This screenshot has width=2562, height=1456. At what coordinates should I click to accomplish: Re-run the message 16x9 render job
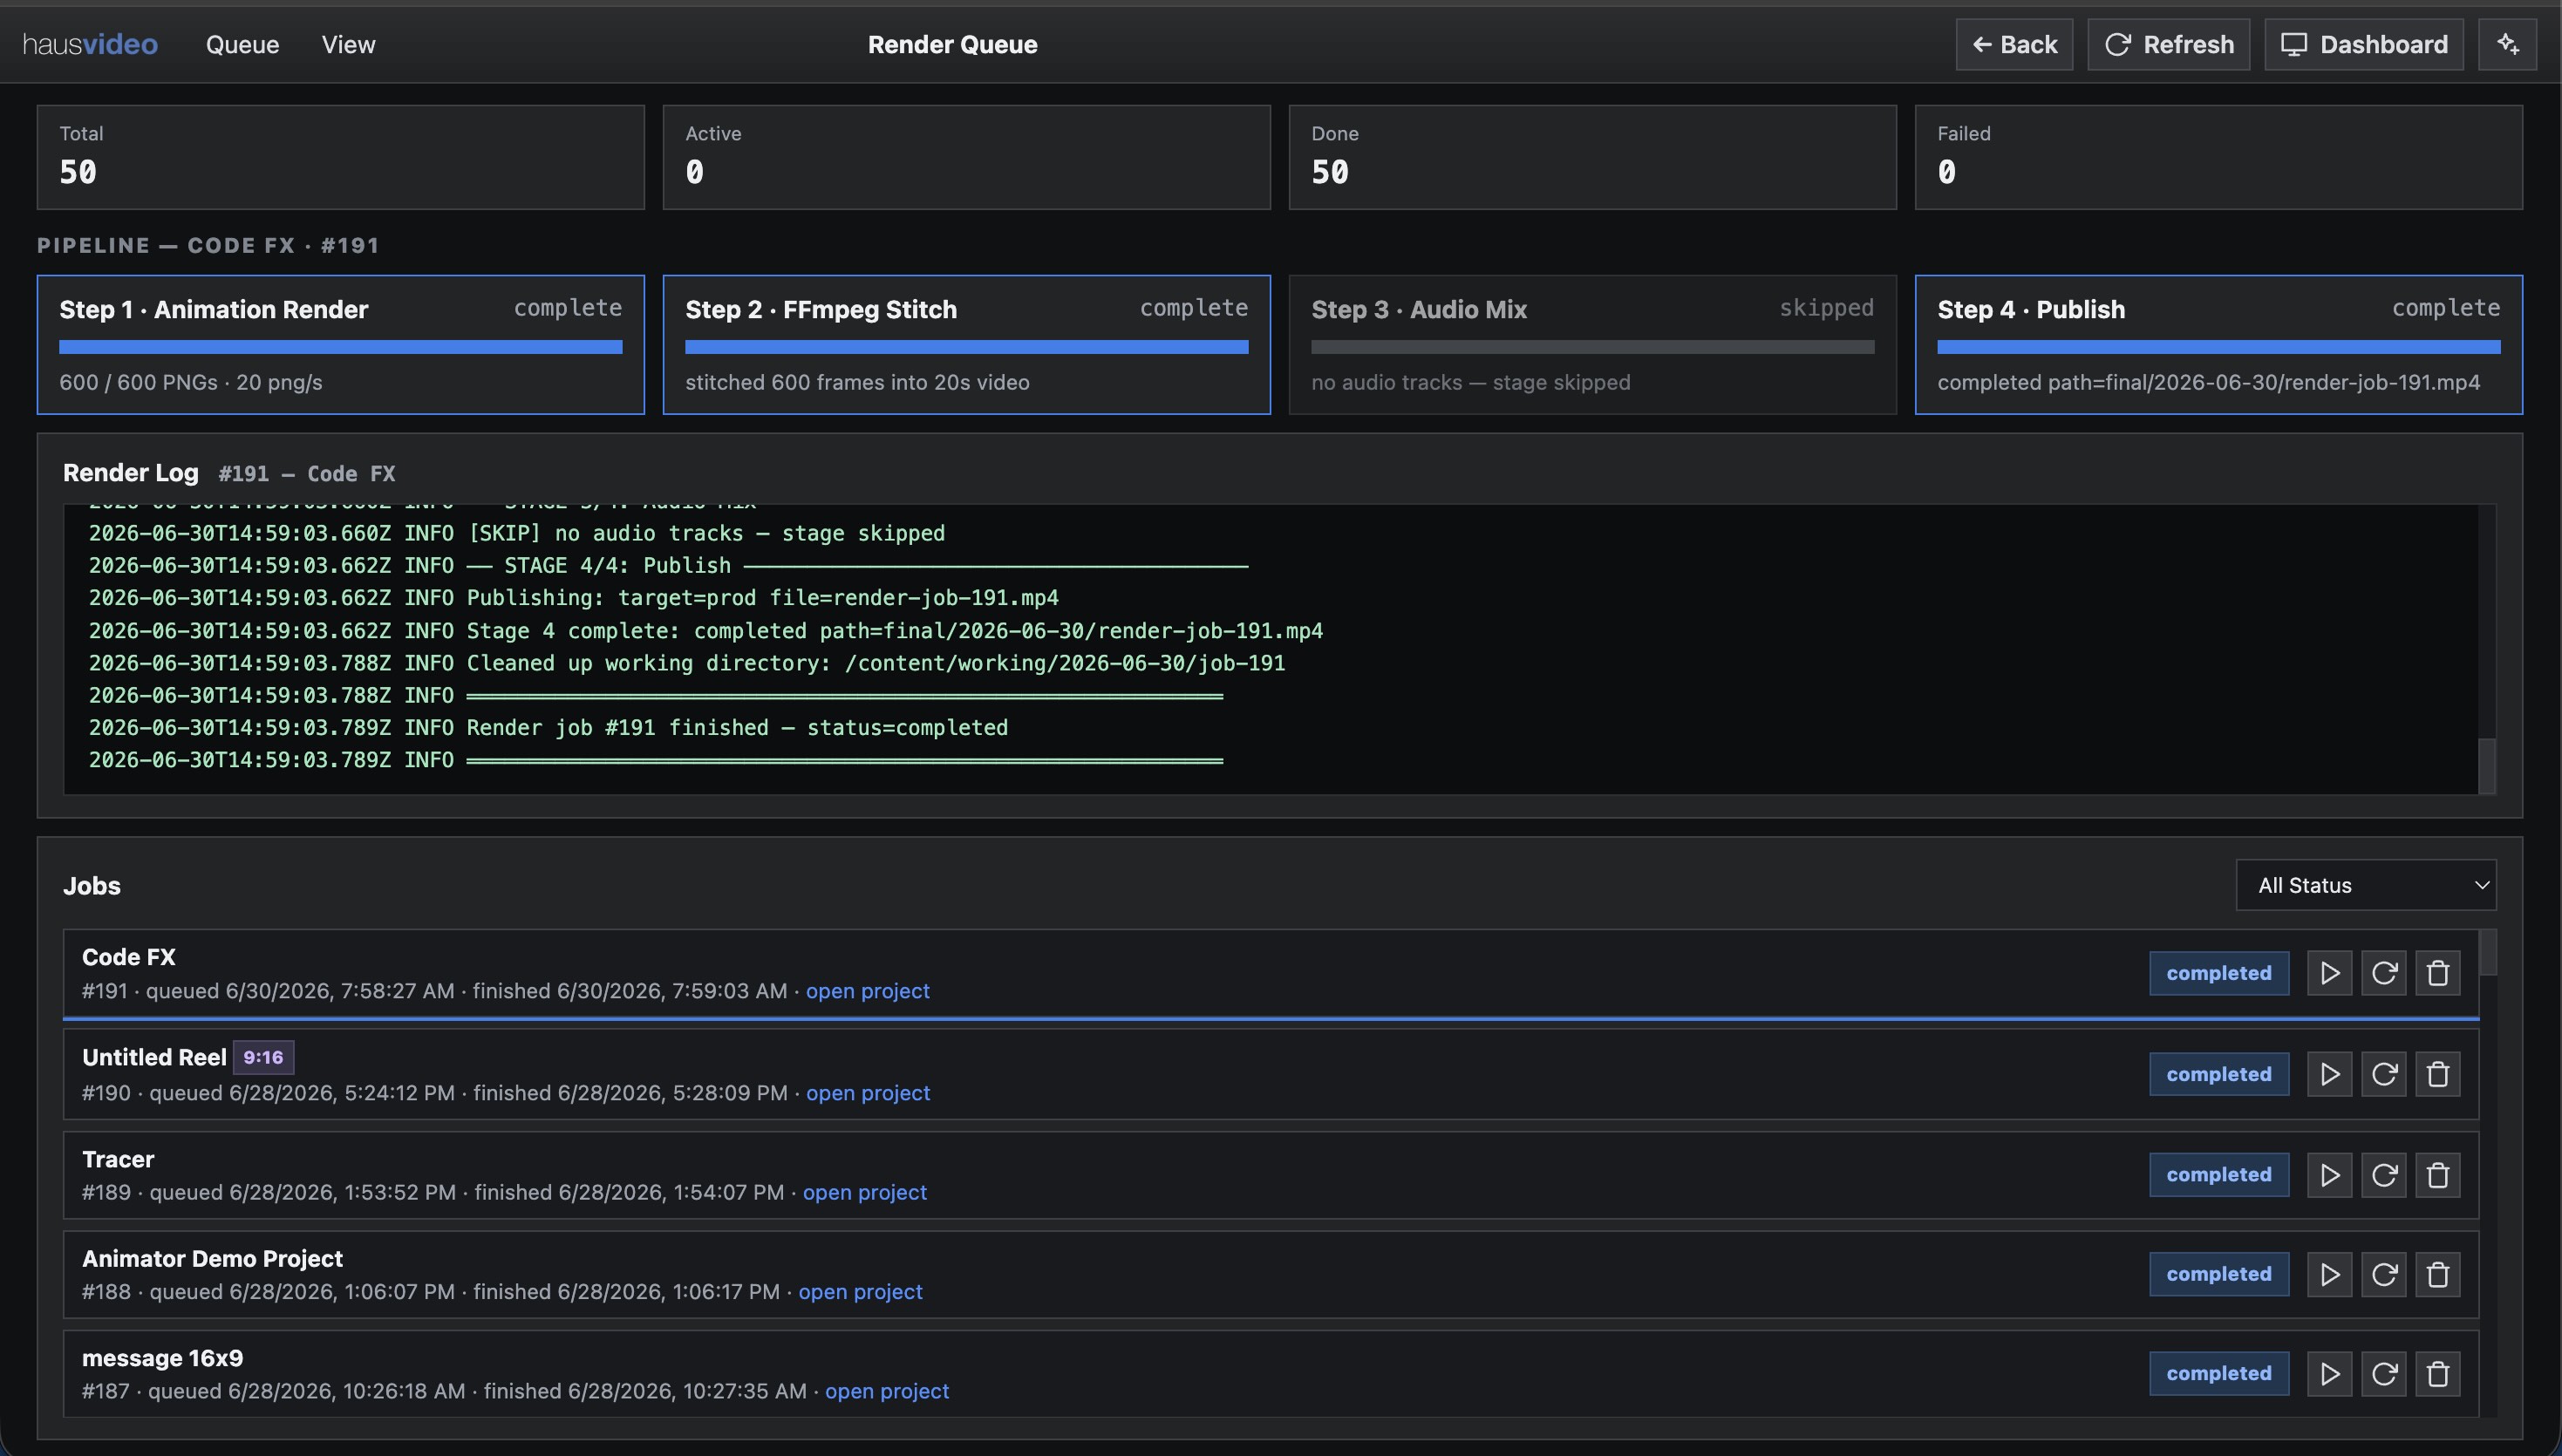tap(2383, 1374)
